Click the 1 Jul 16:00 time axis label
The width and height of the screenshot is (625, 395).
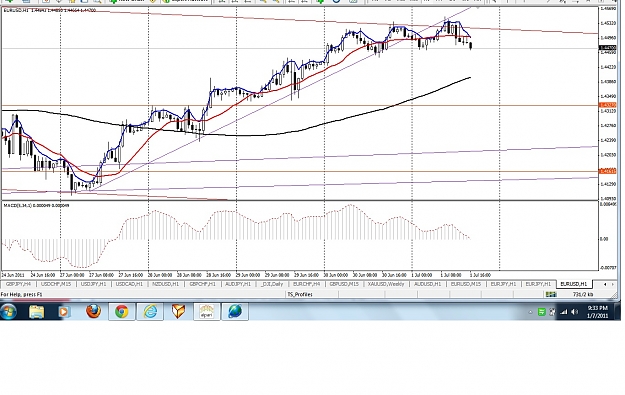coord(480,275)
